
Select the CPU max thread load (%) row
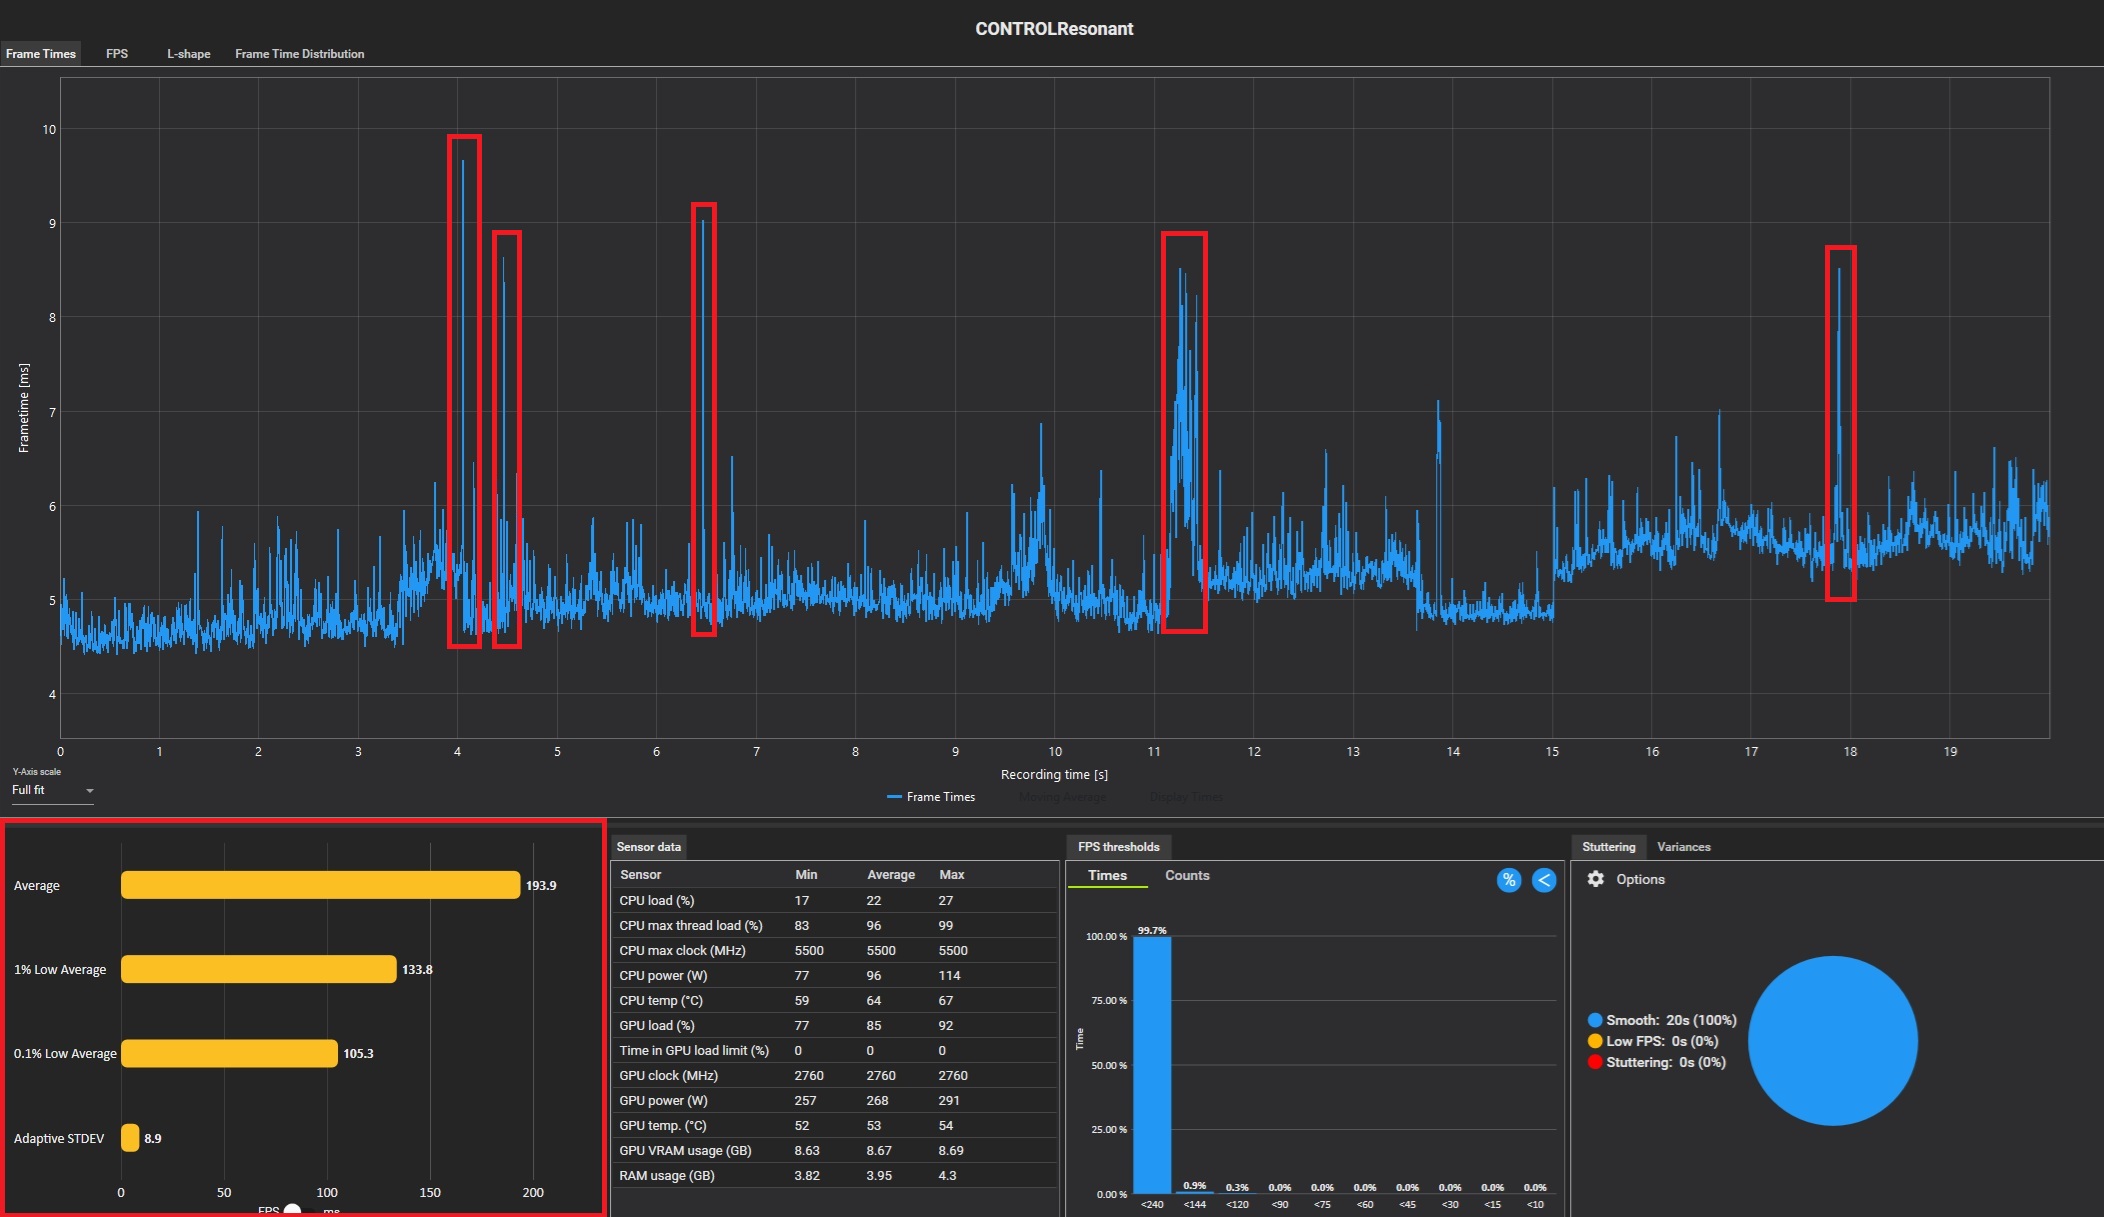click(835, 925)
